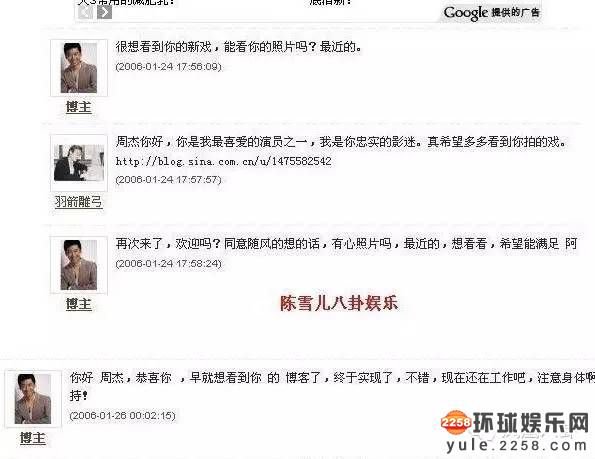Screen dimensions: 595x459
Task: Click the first 博主 label under avatar
Action: click(x=79, y=107)
